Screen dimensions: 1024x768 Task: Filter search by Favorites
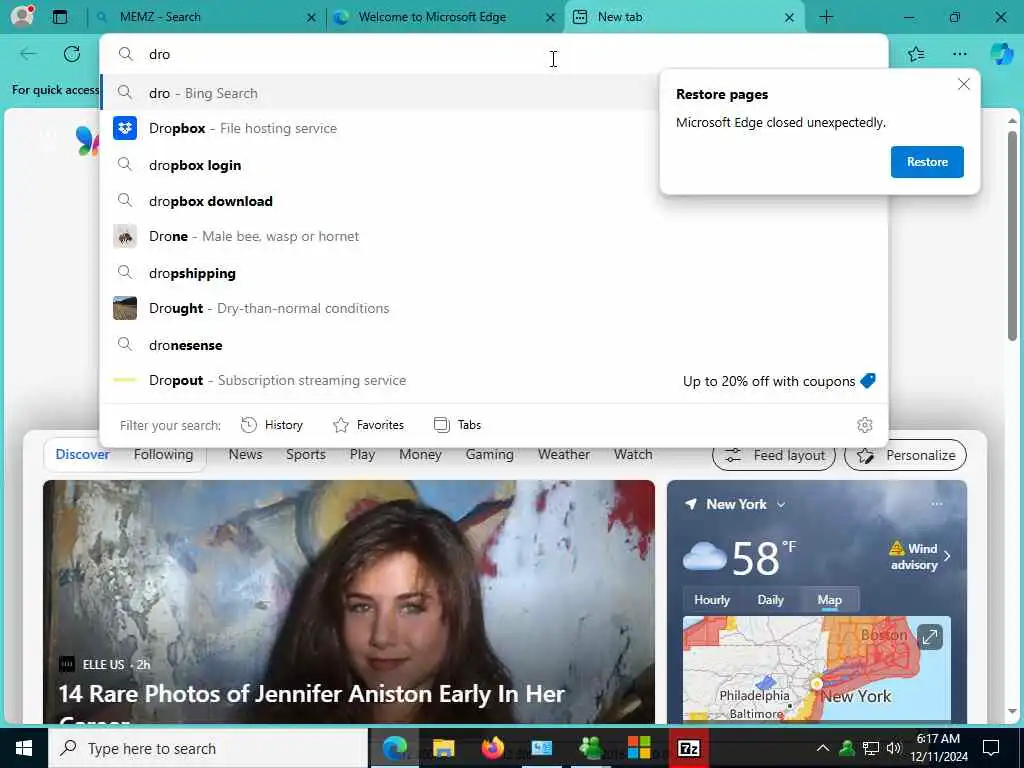[368, 425]
